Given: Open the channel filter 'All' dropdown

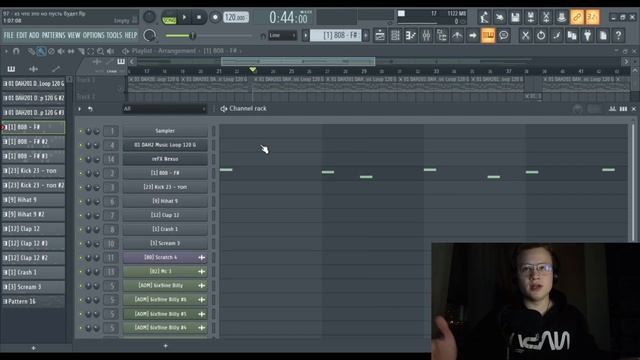Looking at the screenshot, I should (165, 109).
